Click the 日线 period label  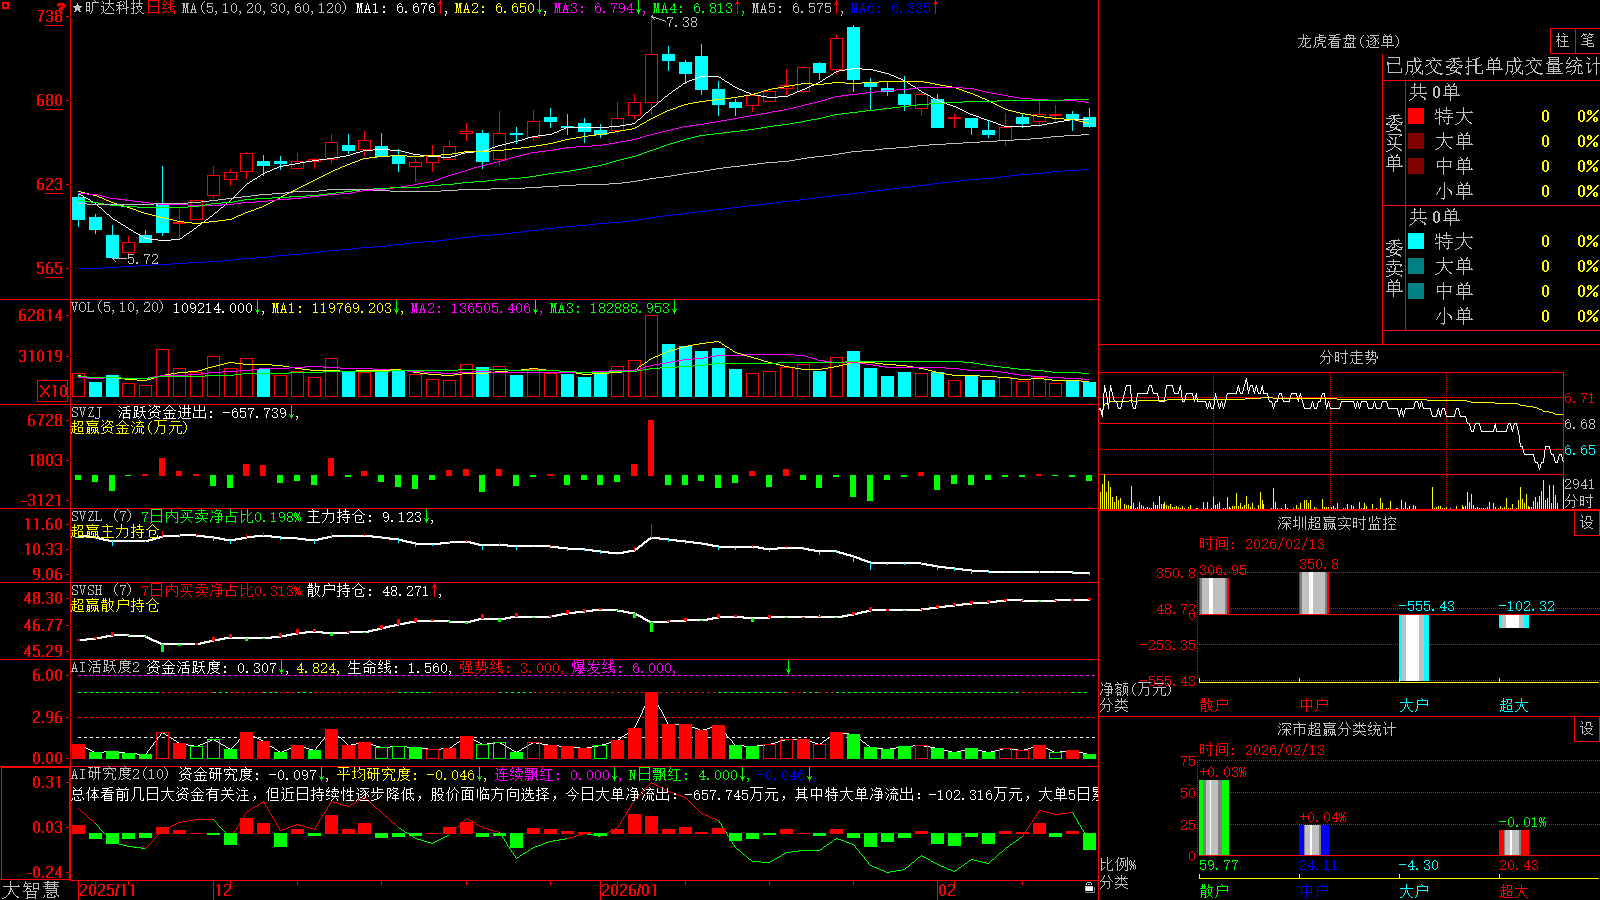[161, 8]
